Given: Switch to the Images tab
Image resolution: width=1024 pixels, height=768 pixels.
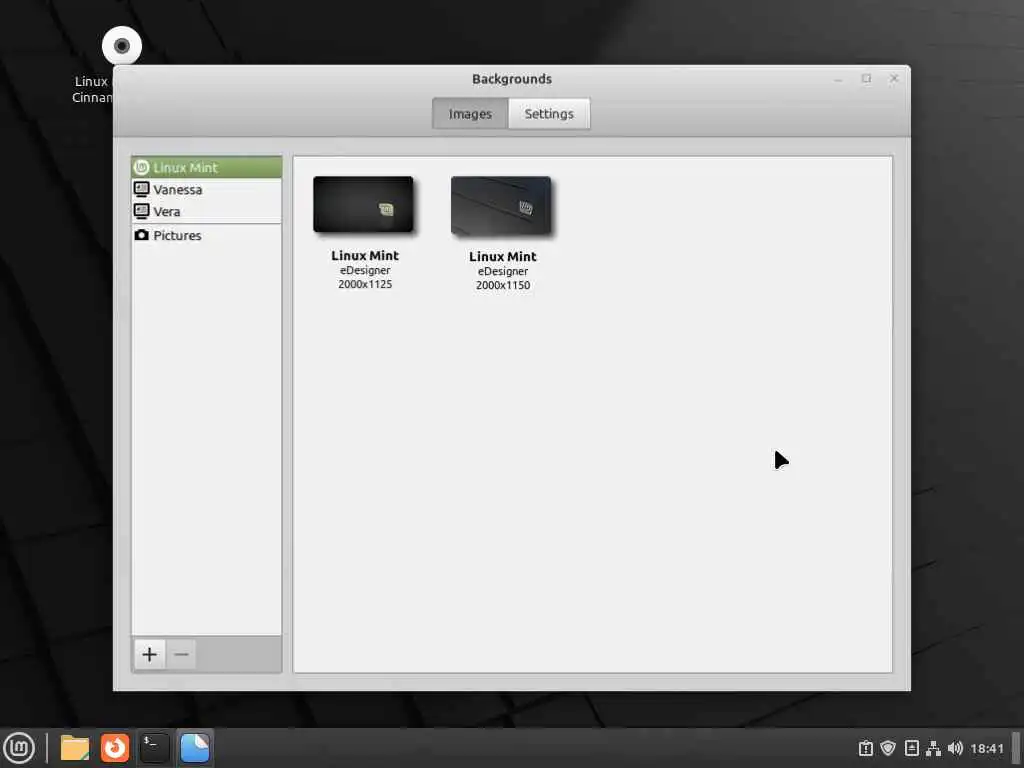Looking at the screenshot, I should (470, 114).
